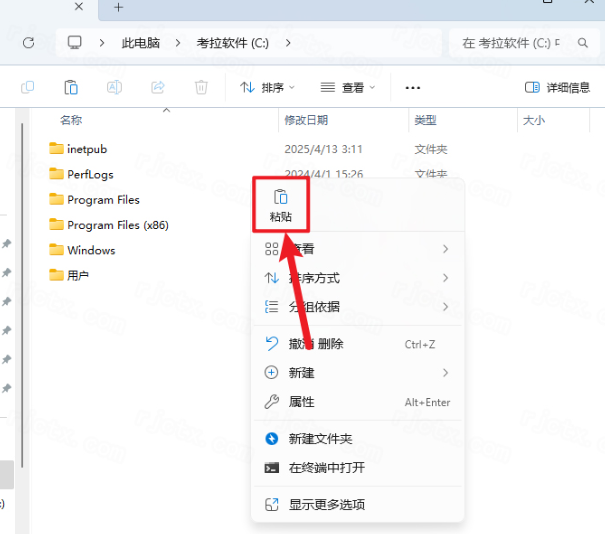Click the Rename icon in the toolbar
Viewport: 605px width, 534px height.
tap(114, 88)
